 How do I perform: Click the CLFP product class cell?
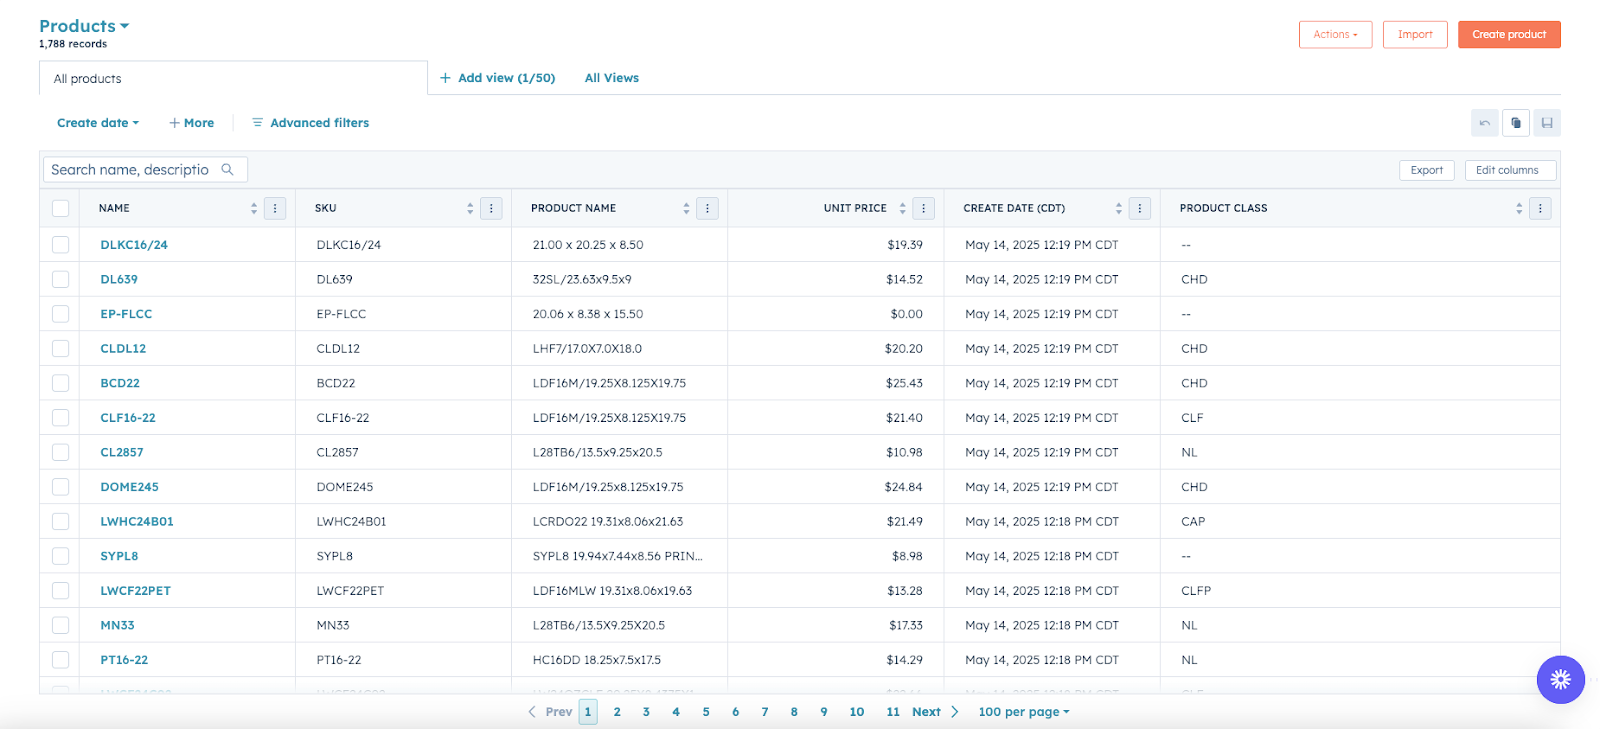point(1196,591)
